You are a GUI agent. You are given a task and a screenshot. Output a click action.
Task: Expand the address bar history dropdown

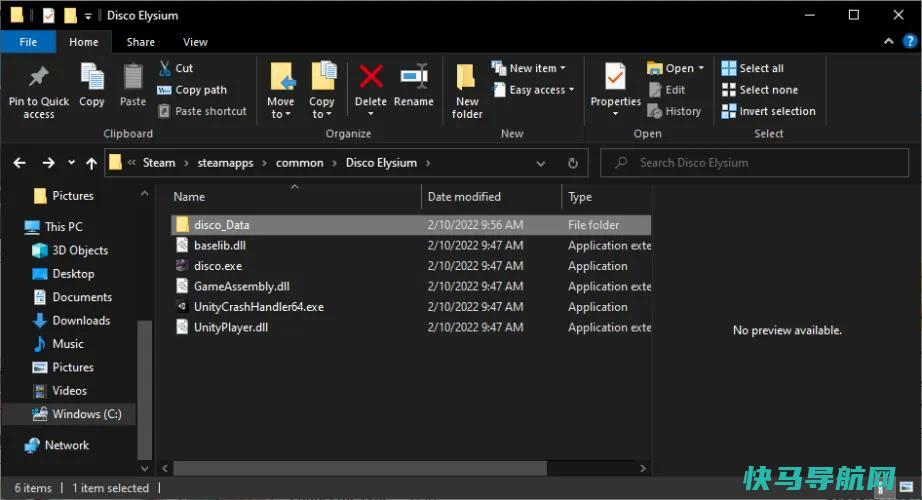coord(541,164)
